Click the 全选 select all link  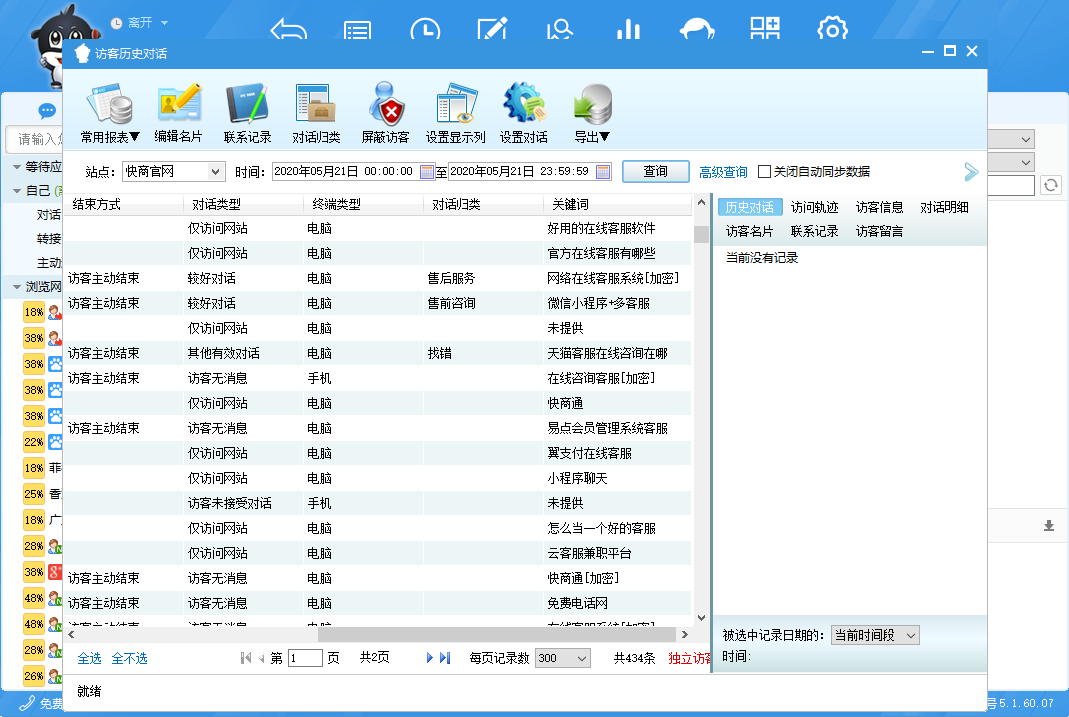[x=89, y=658]
